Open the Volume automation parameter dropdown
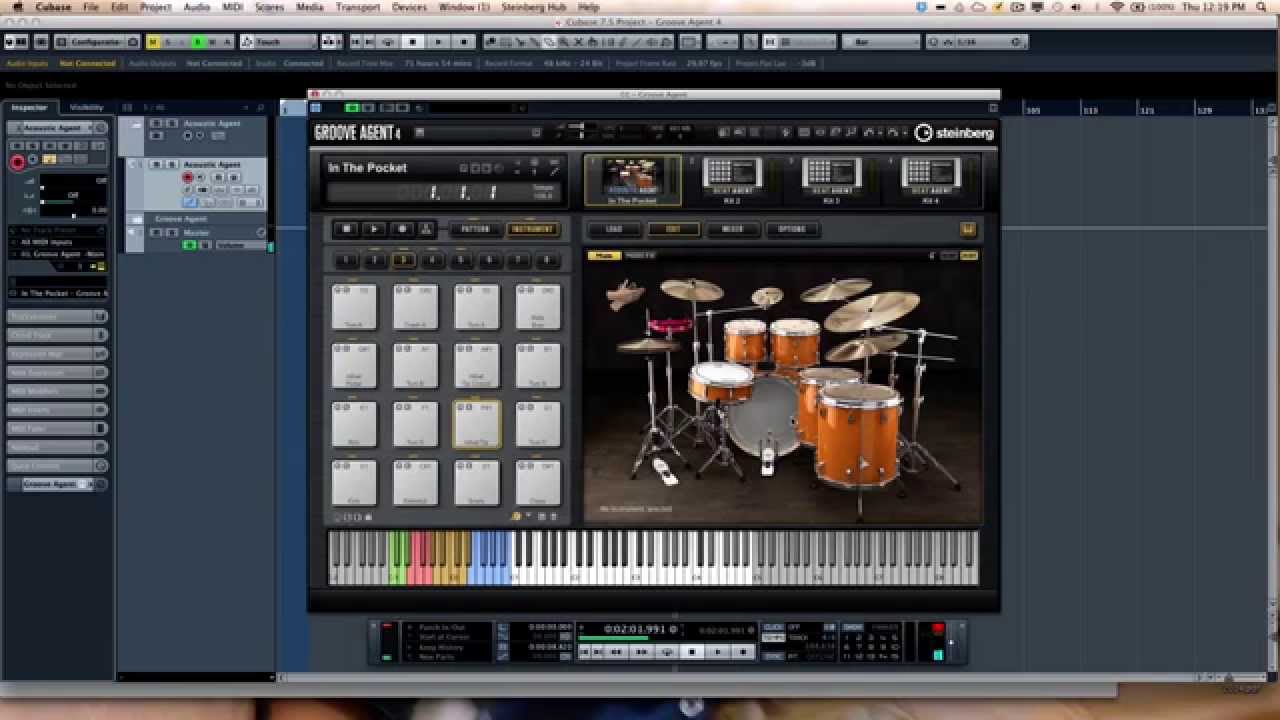 240,245
